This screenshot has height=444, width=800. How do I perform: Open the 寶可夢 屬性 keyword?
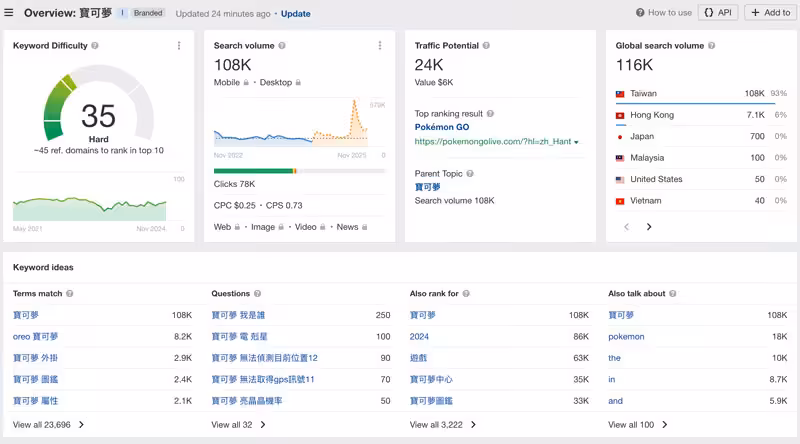click(x=35, y=401)
